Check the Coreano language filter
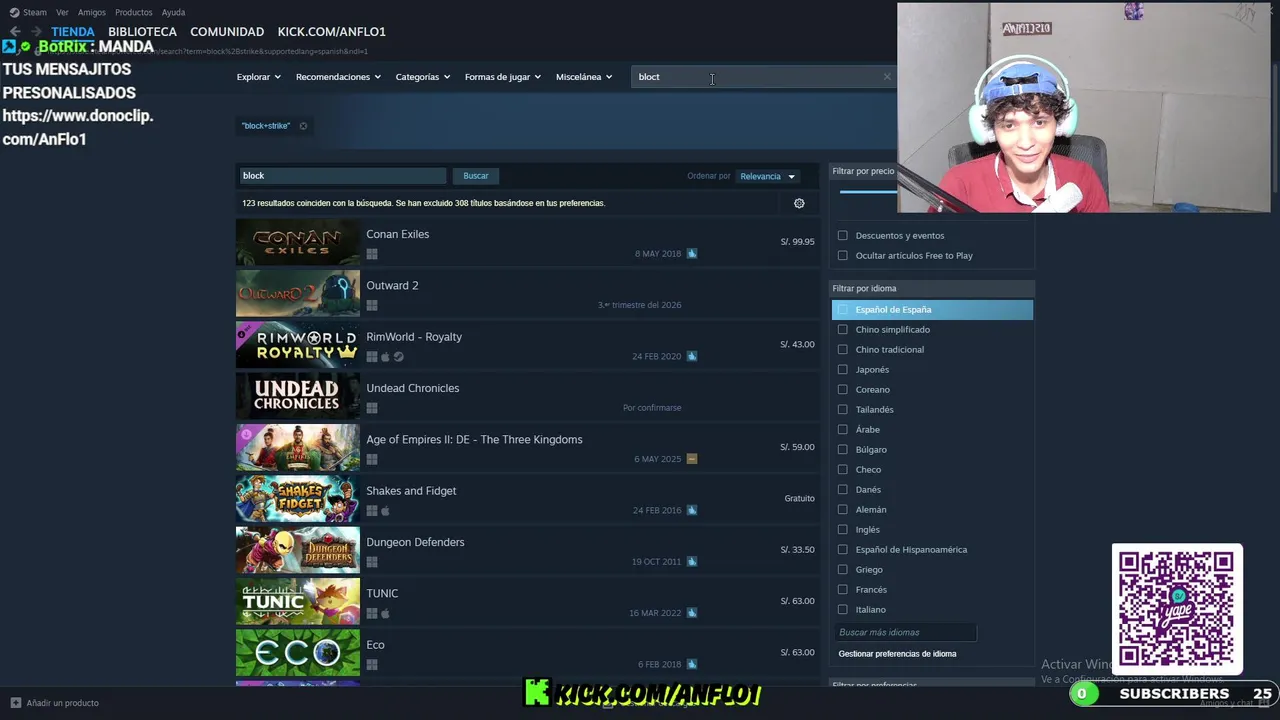This screenshot has width=1280, height=720. pos(843,390)
